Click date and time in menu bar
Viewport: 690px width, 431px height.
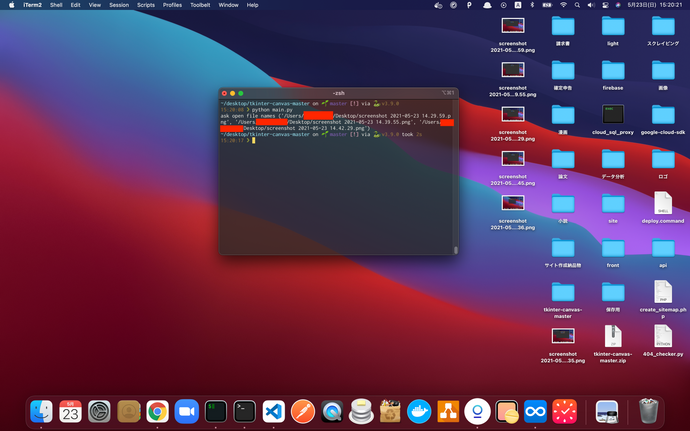[x=655, y=5]
